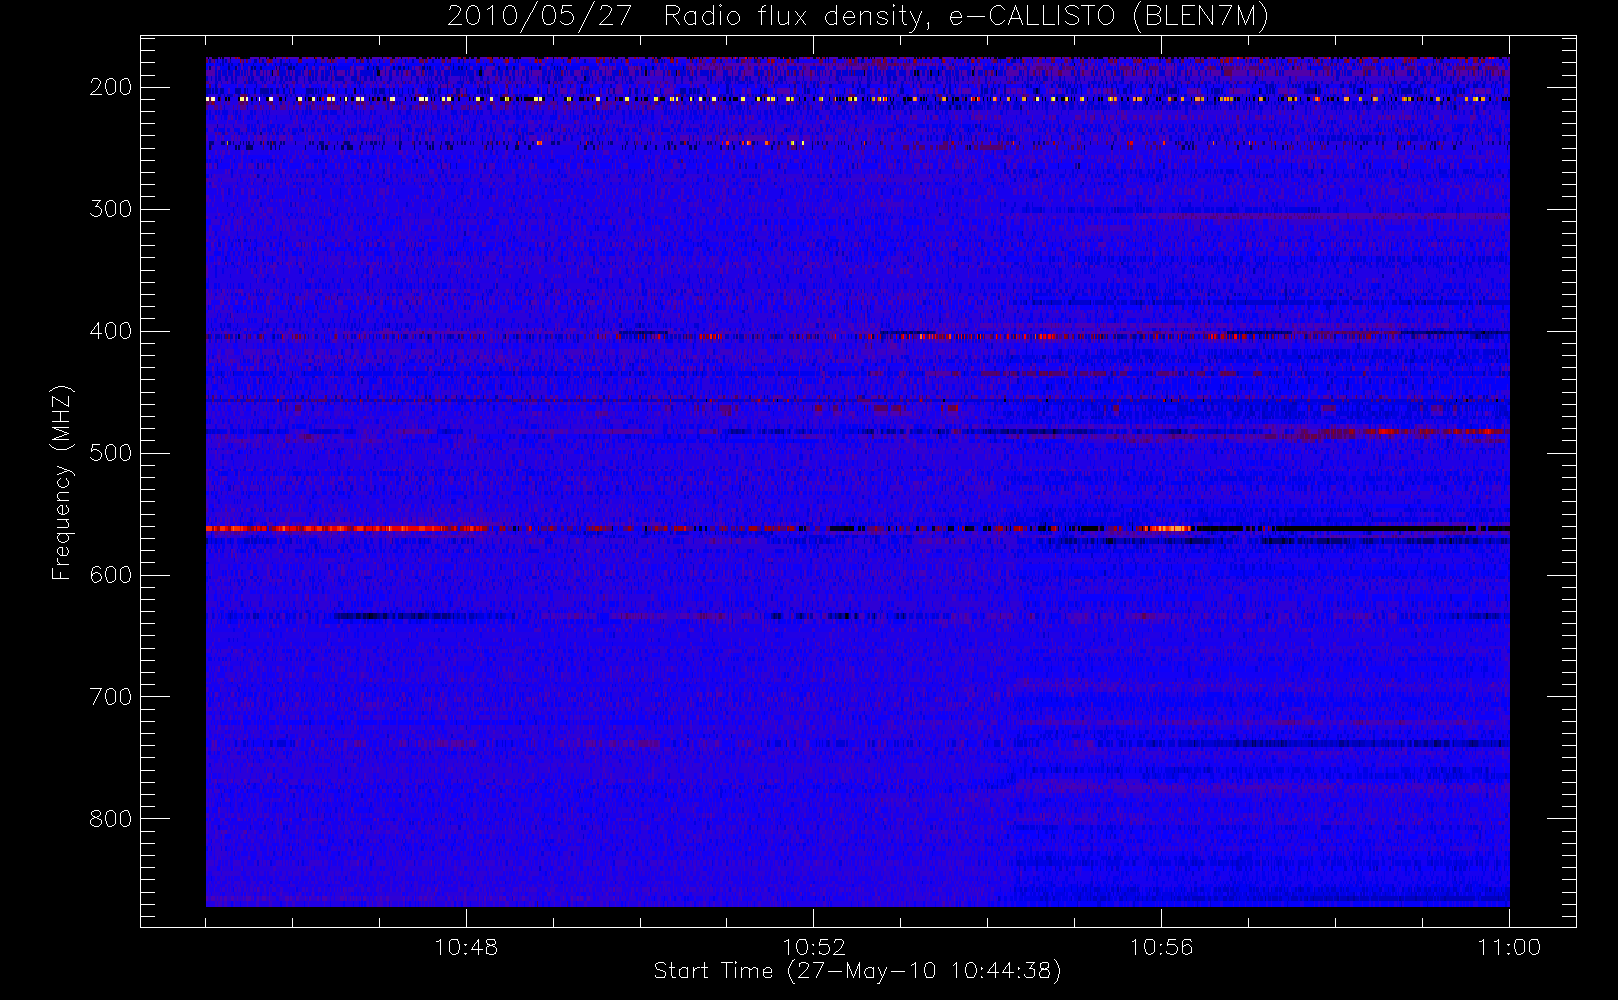The height and width of the screenshot is (1000, 1618).
Task: Click the 400 frequency tick label
Action: point(111,331)
